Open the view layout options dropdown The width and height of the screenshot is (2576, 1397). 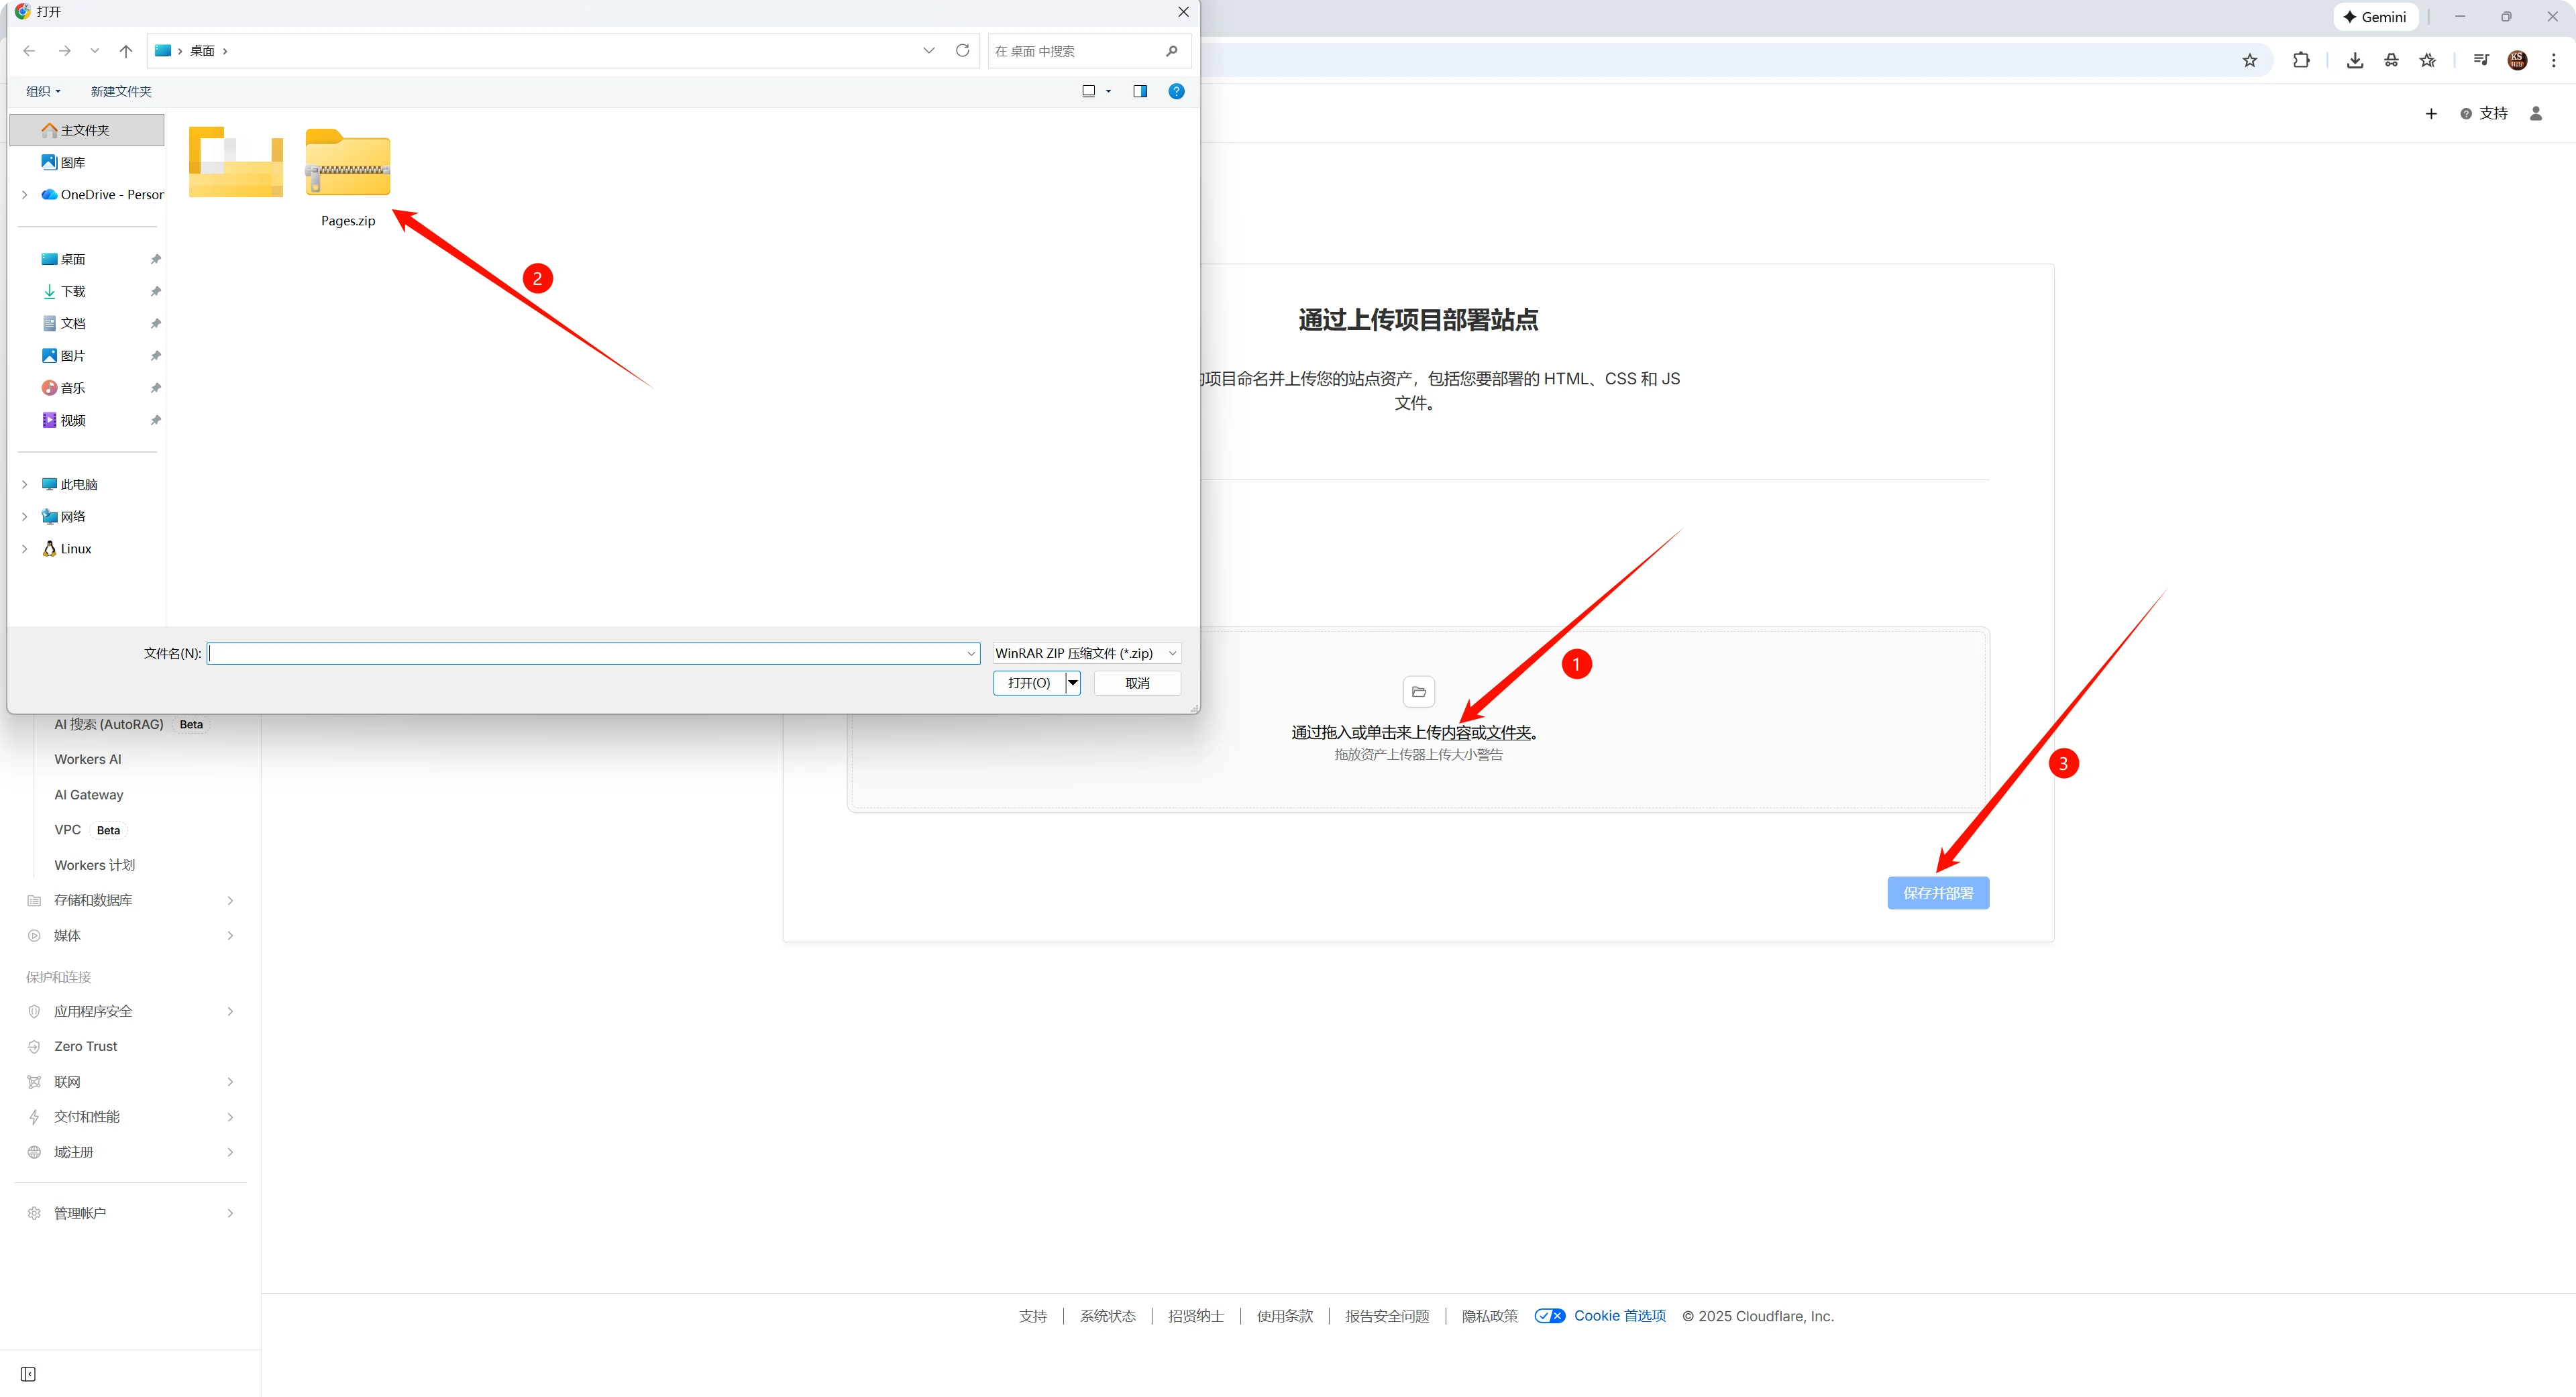[x=1108, y=91]
